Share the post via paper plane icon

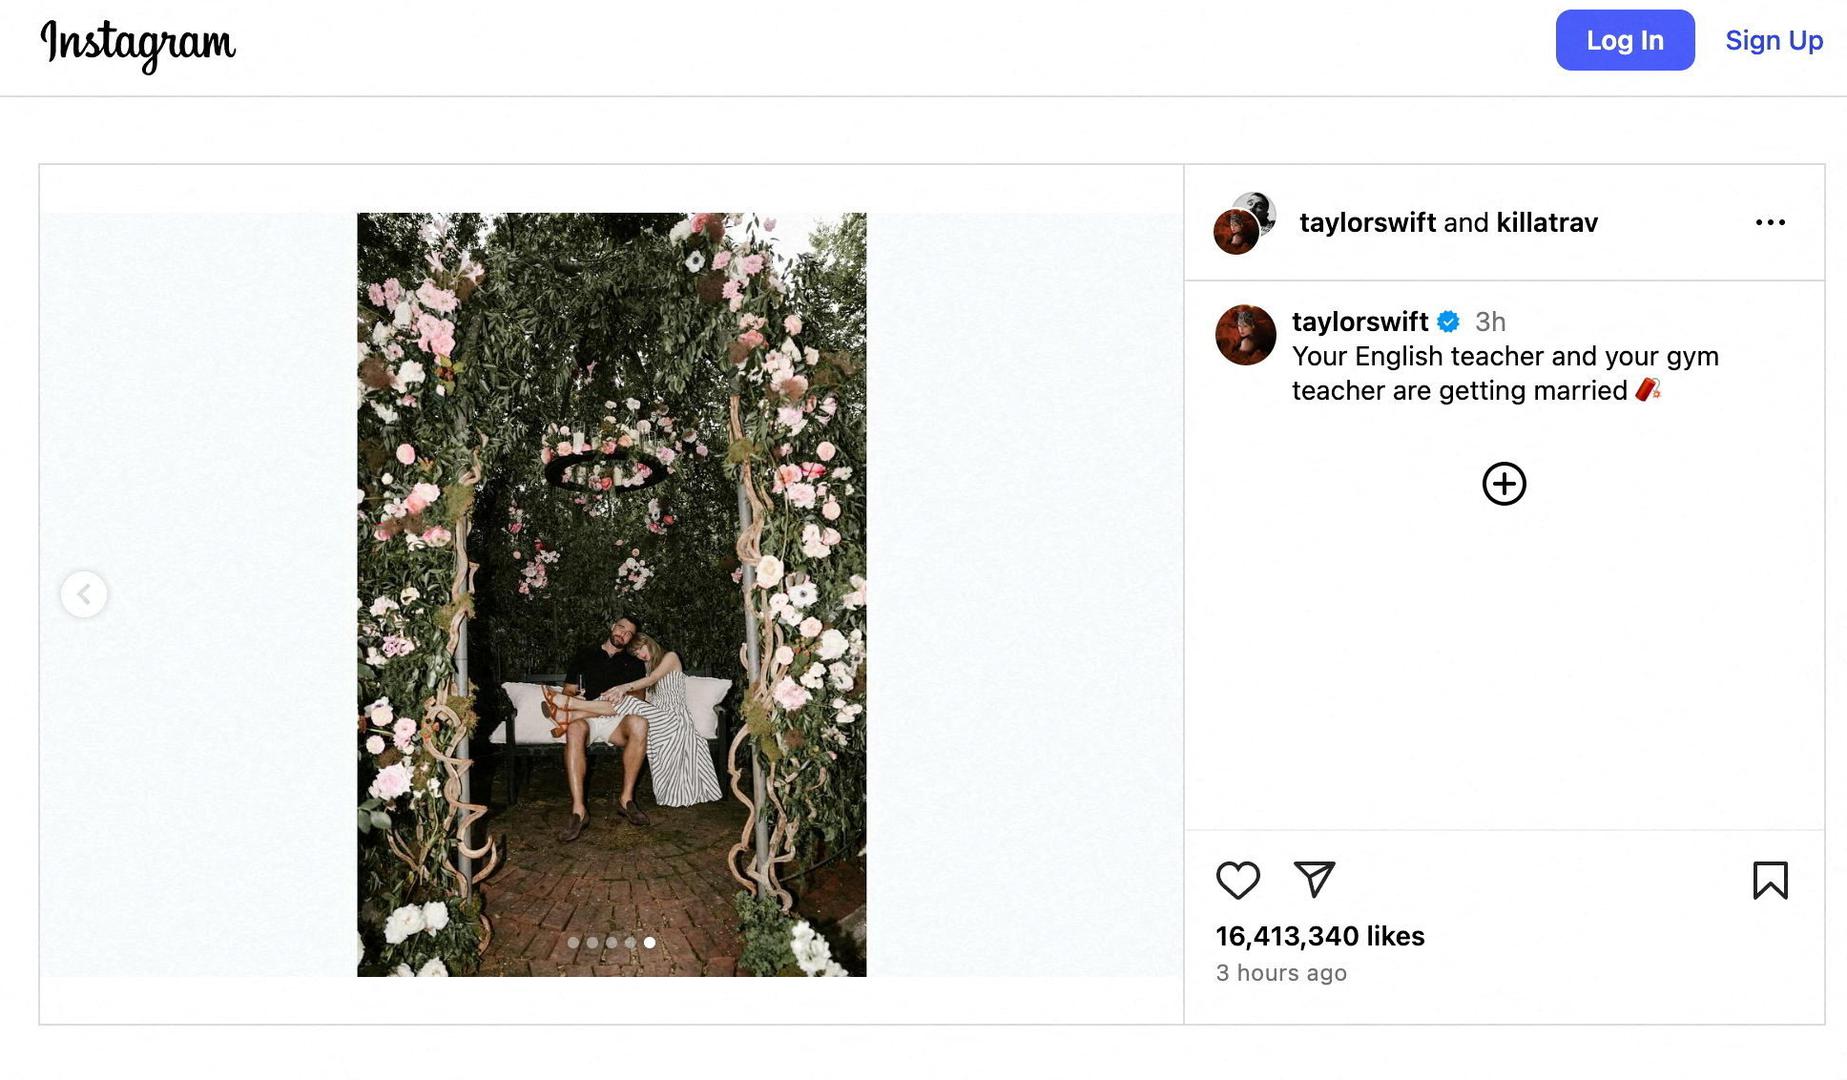point(1314,879)
